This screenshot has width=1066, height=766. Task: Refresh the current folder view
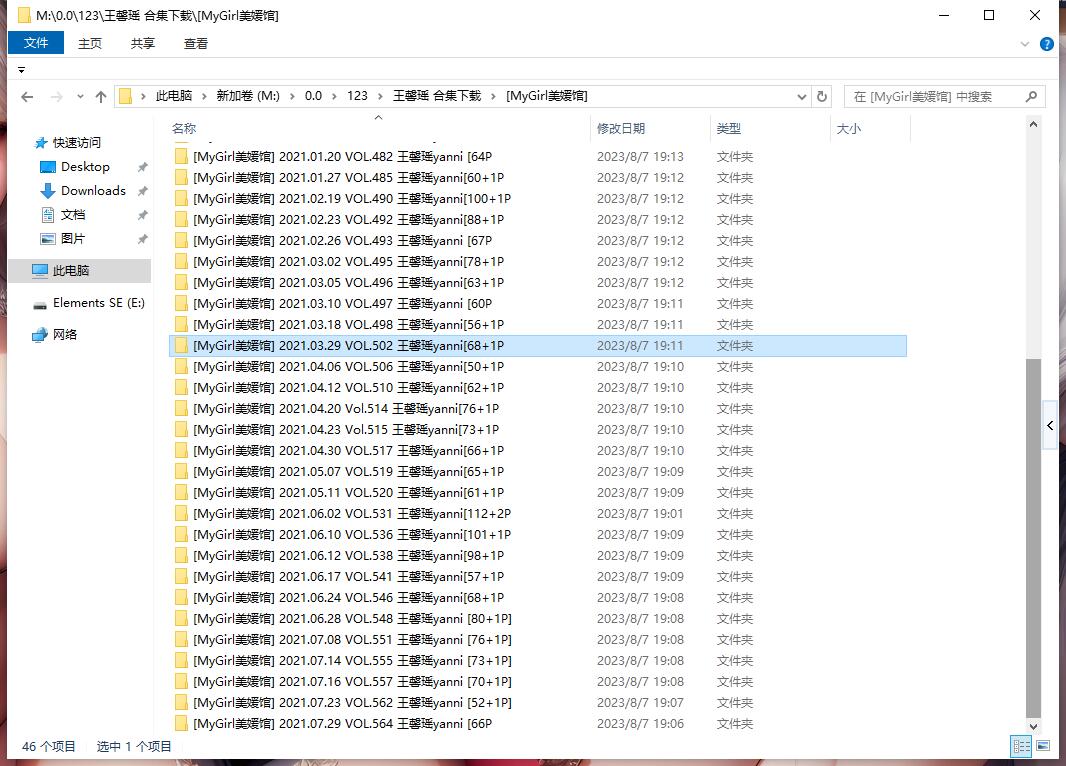[x=821, y=97]
